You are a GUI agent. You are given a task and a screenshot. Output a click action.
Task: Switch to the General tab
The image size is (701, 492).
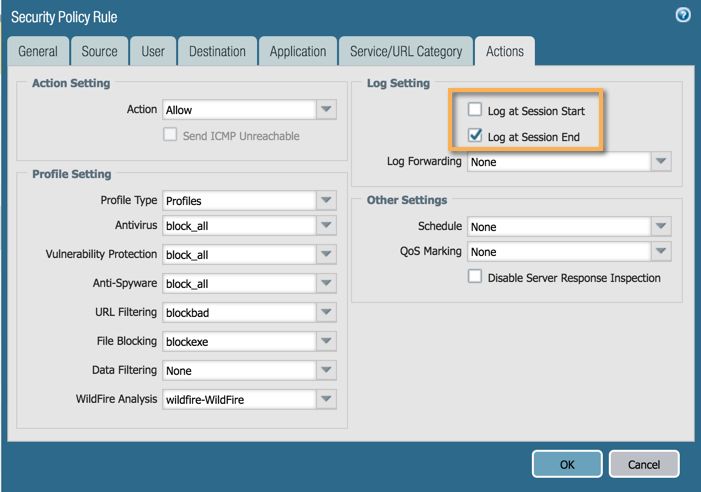(x=38, y=52)
